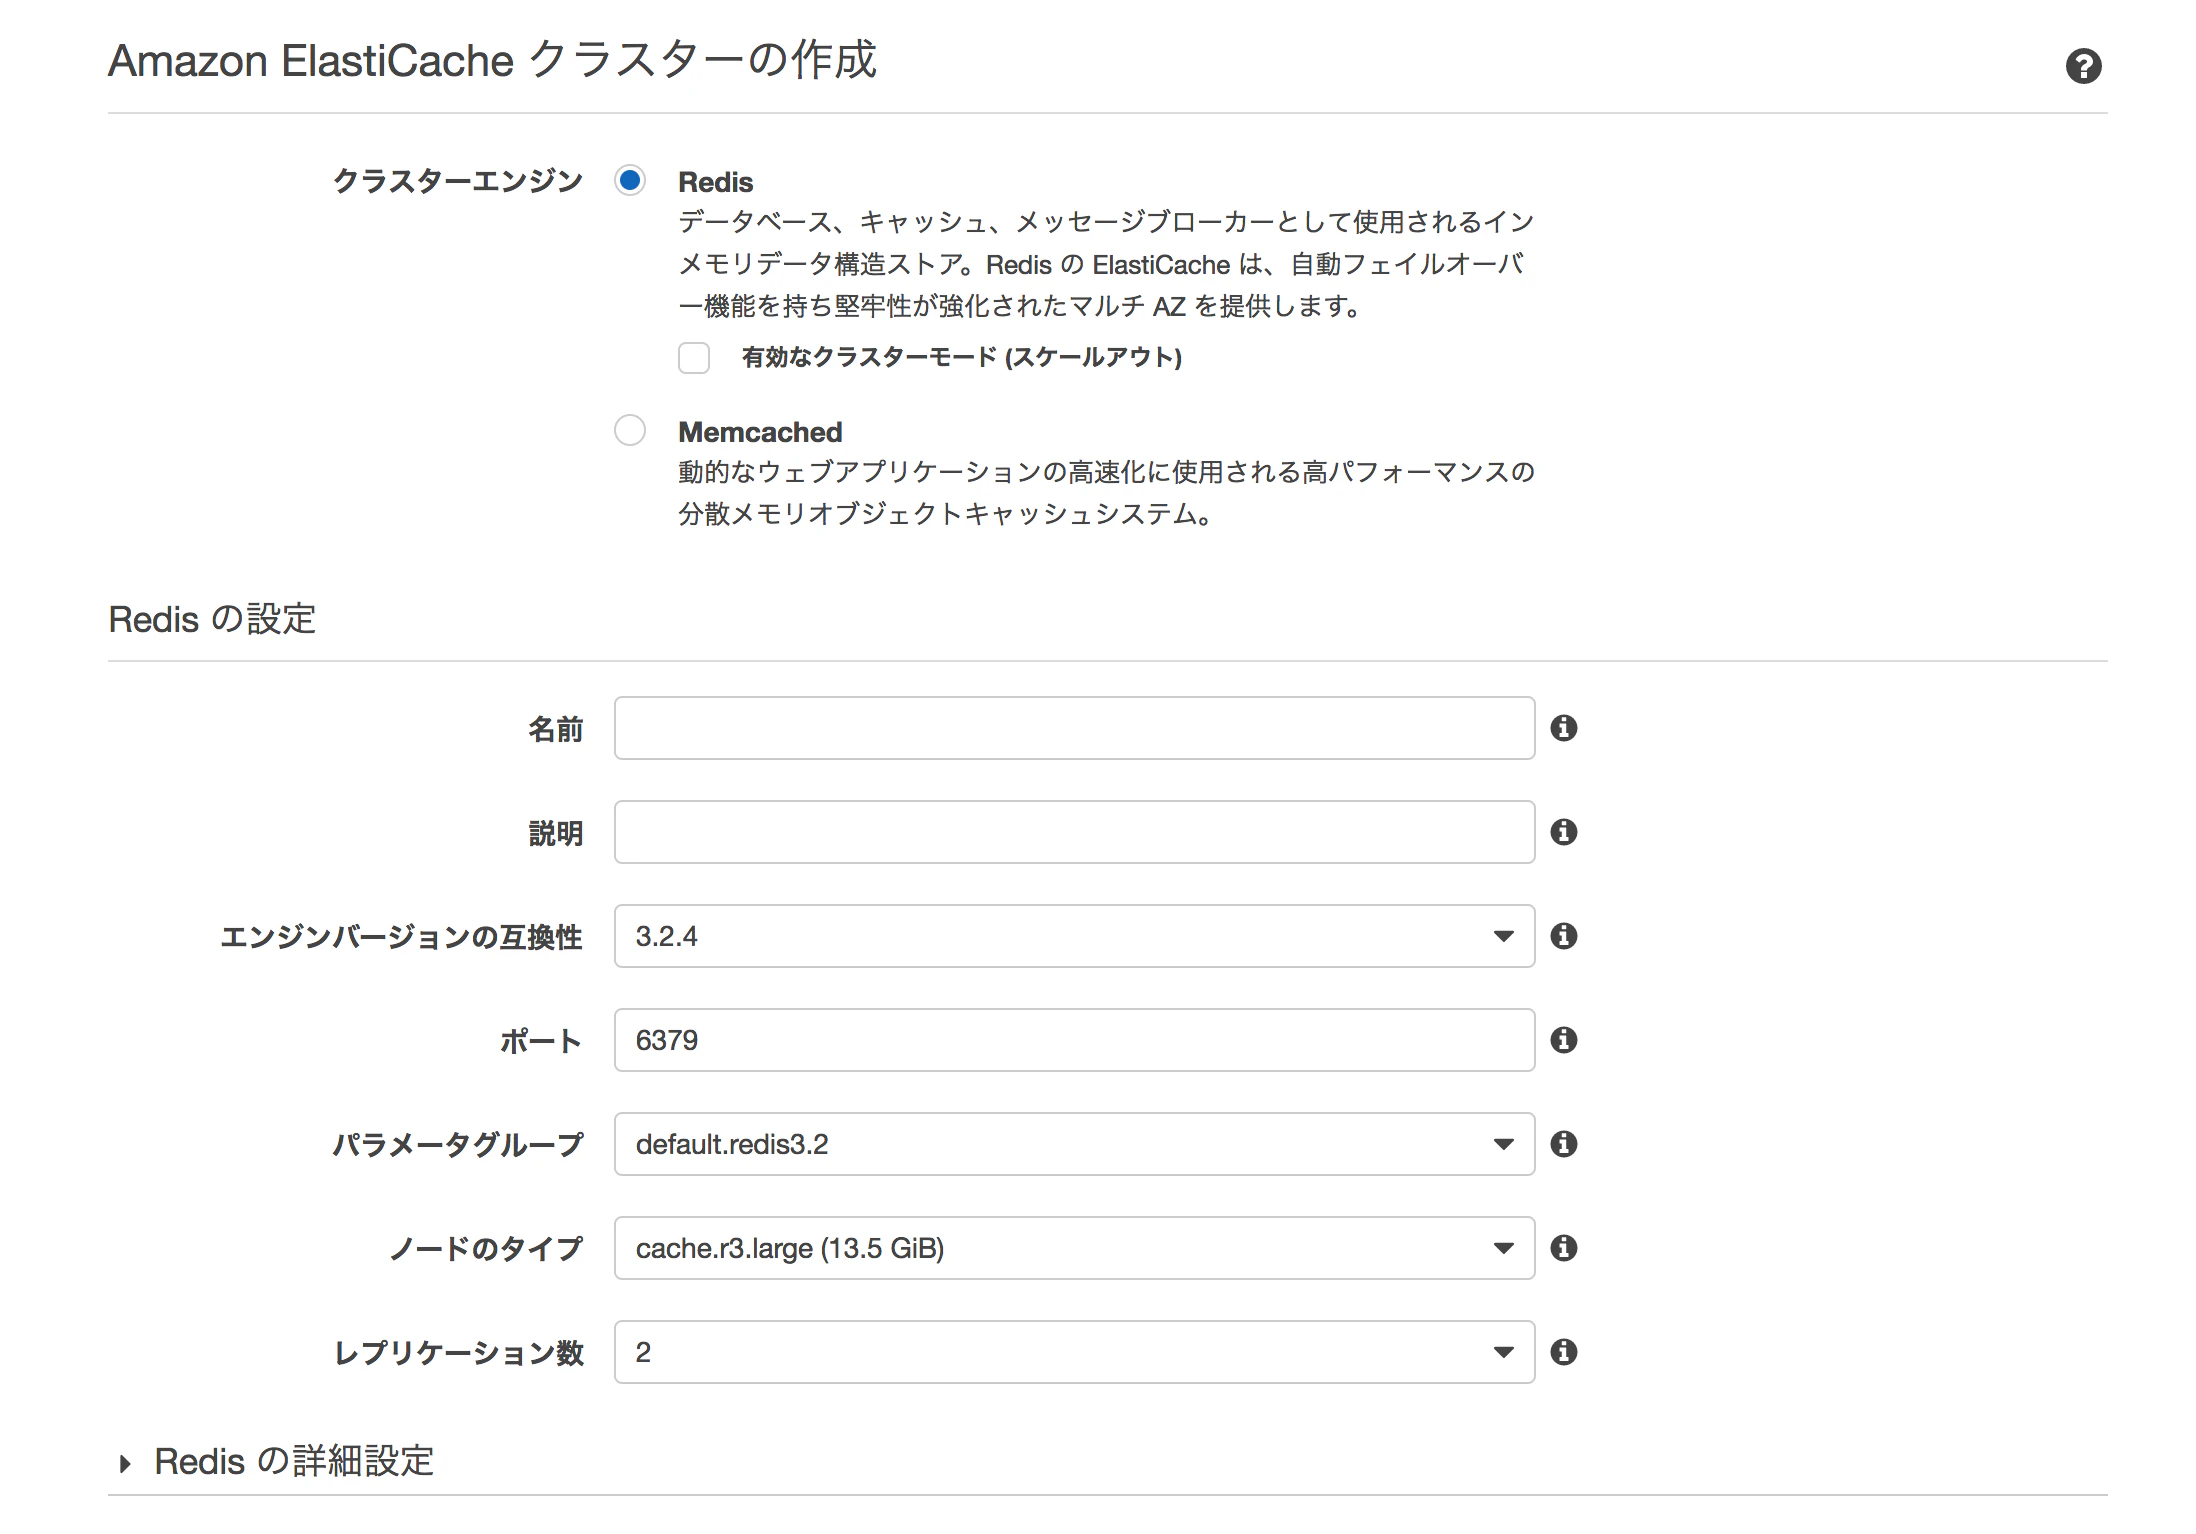Click the ノードのタイプ label

(486, 1249)
